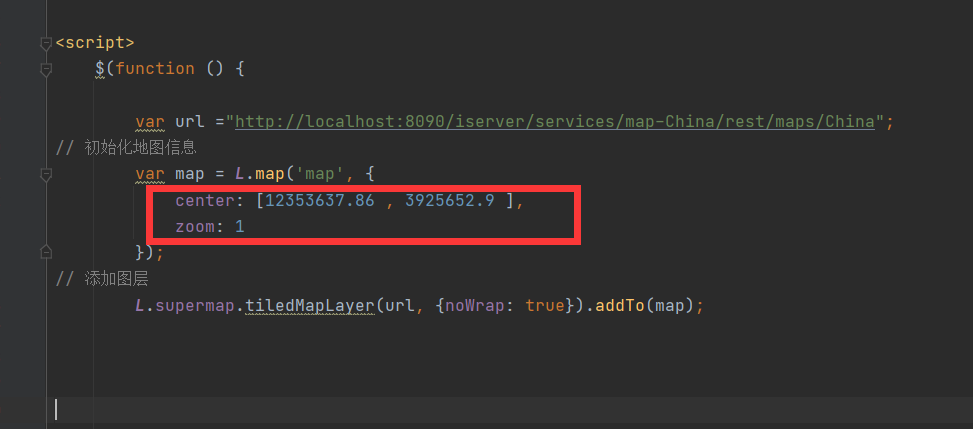The height and width of the screenshot is (429, 973).
Task: Click the comment '初始化地图信息'
Action: (x=140, y=148)
